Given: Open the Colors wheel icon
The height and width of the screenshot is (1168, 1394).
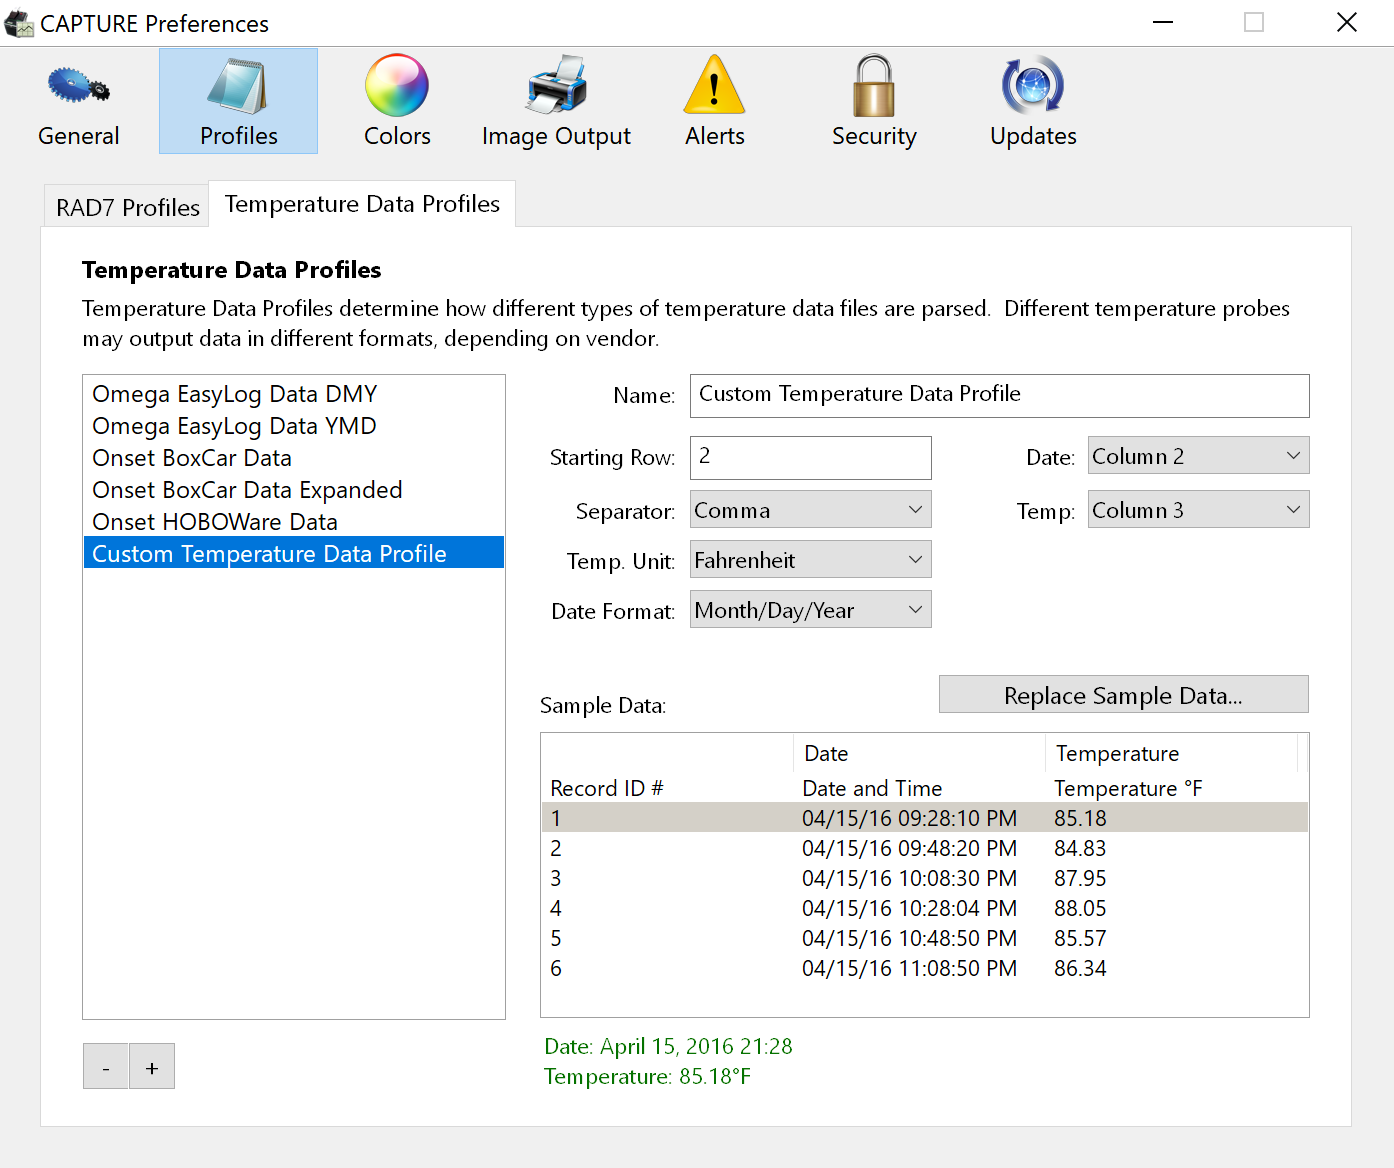Looking at the screenshot, I should coord(397,86).
